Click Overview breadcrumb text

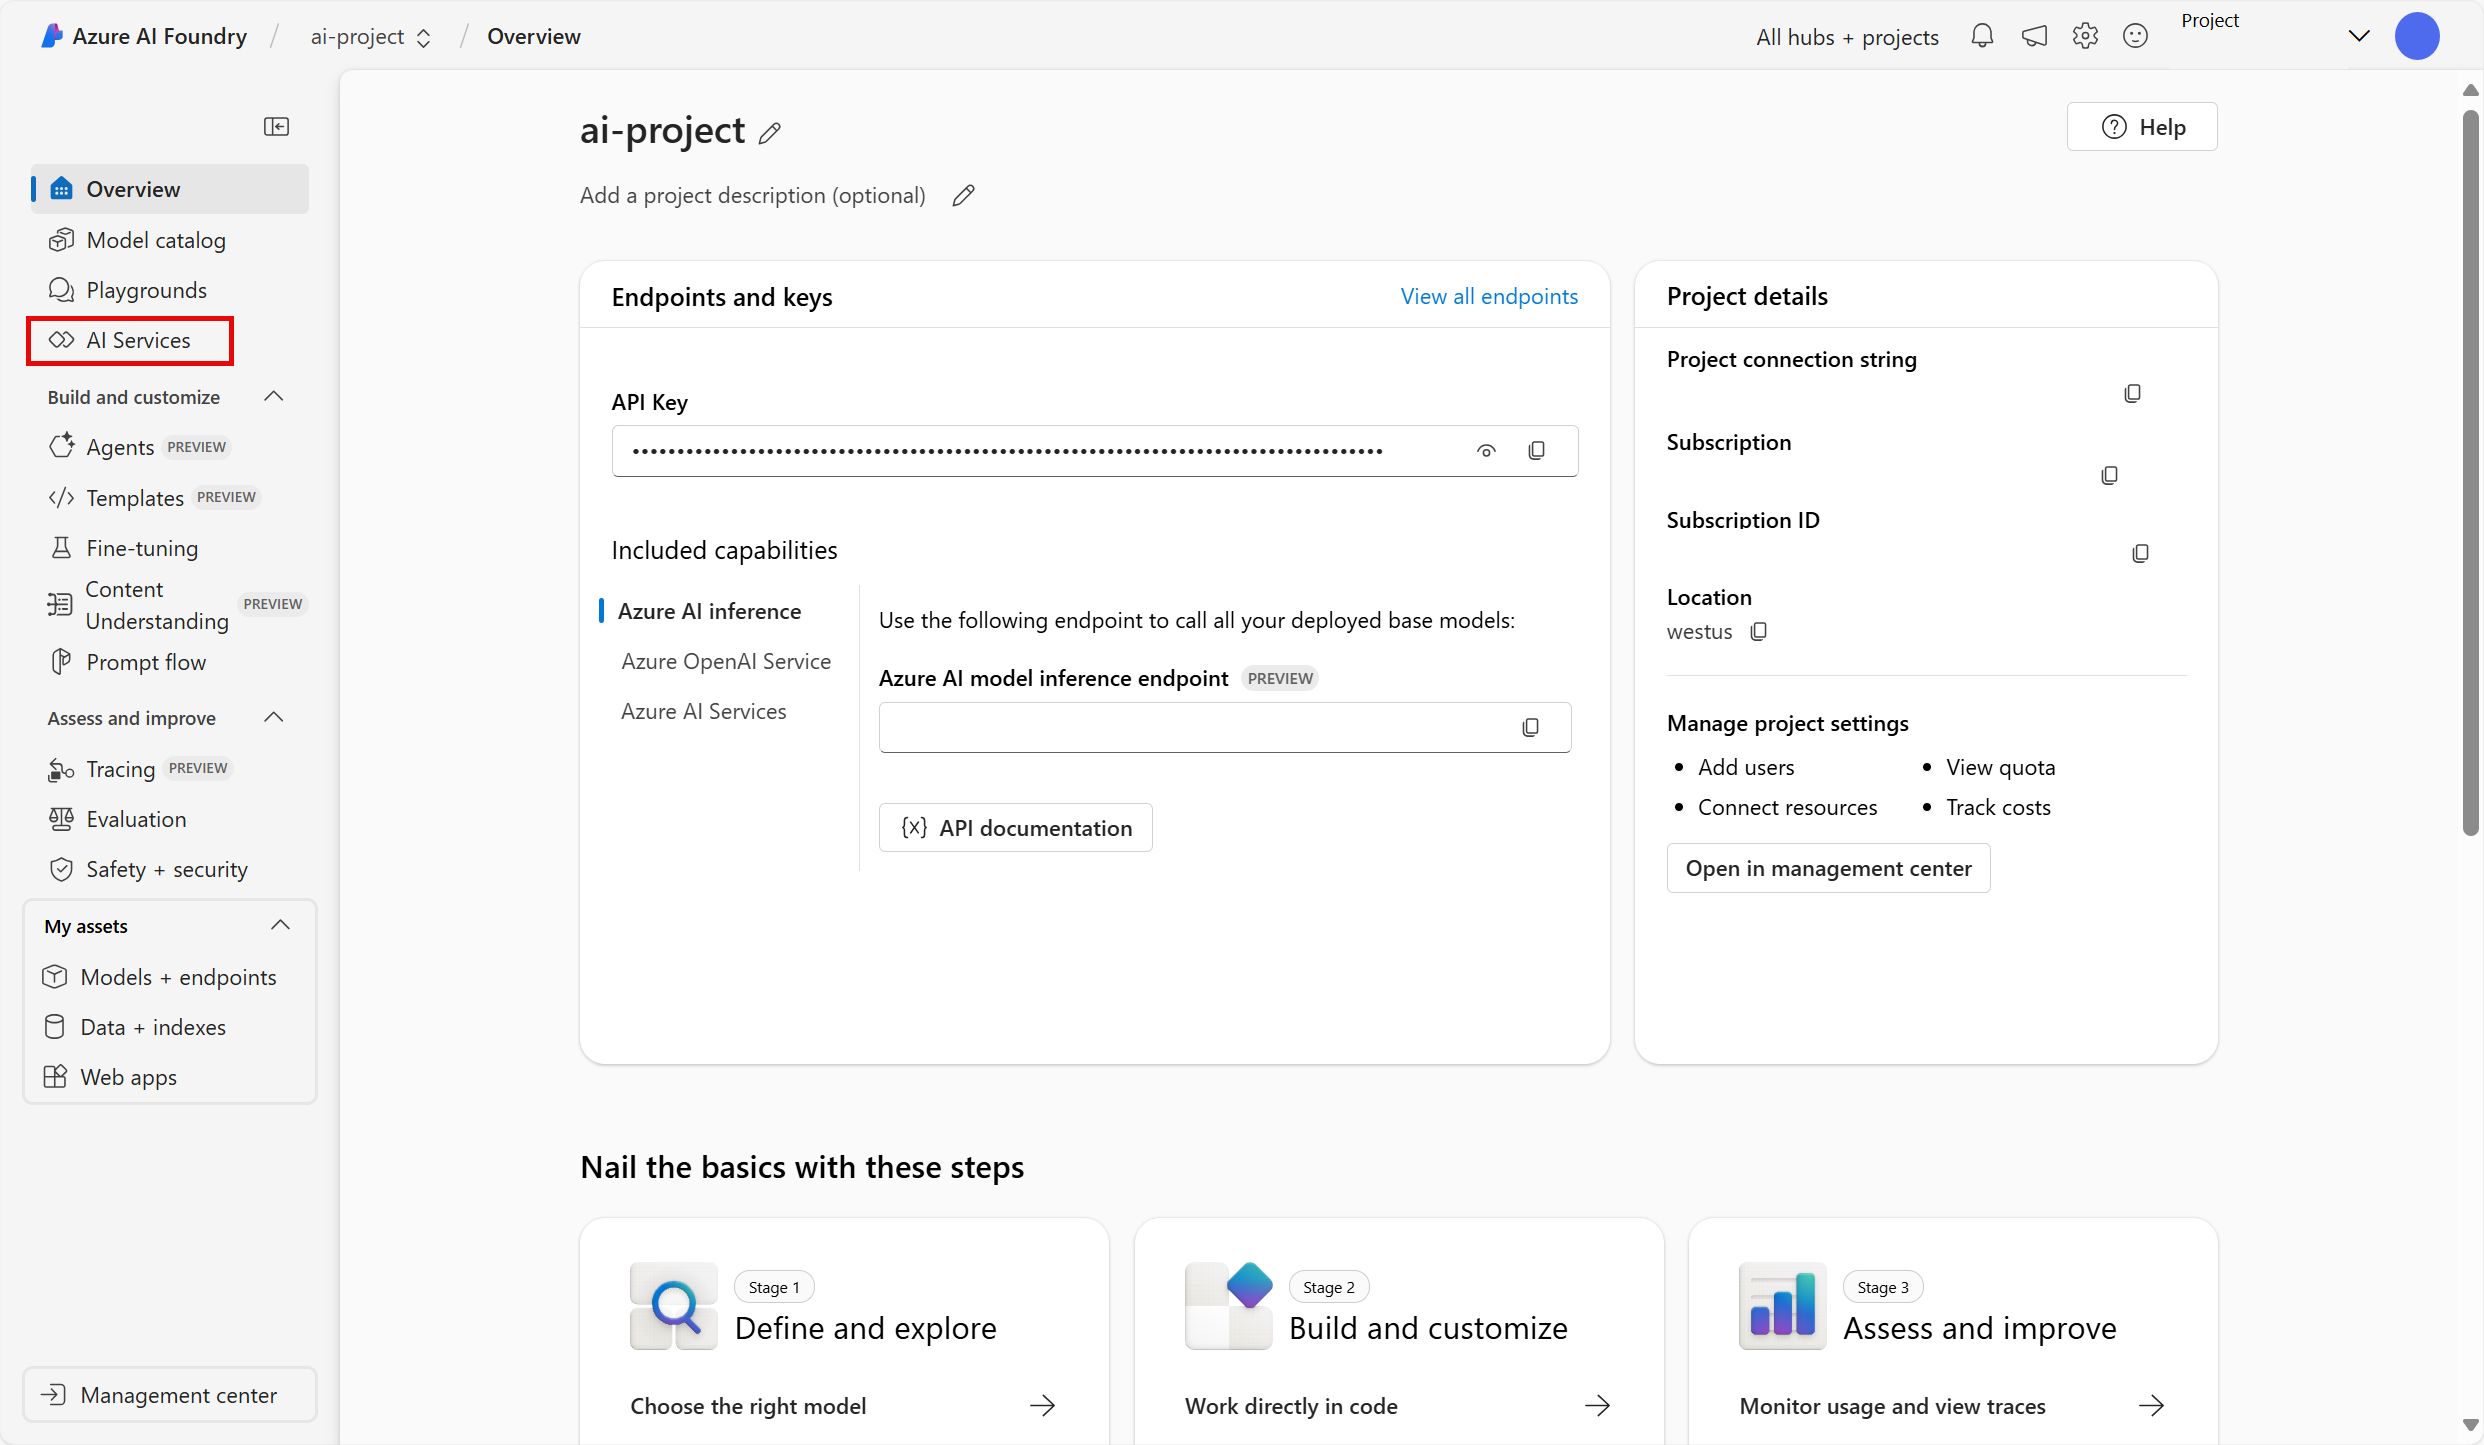pos(533,37)
